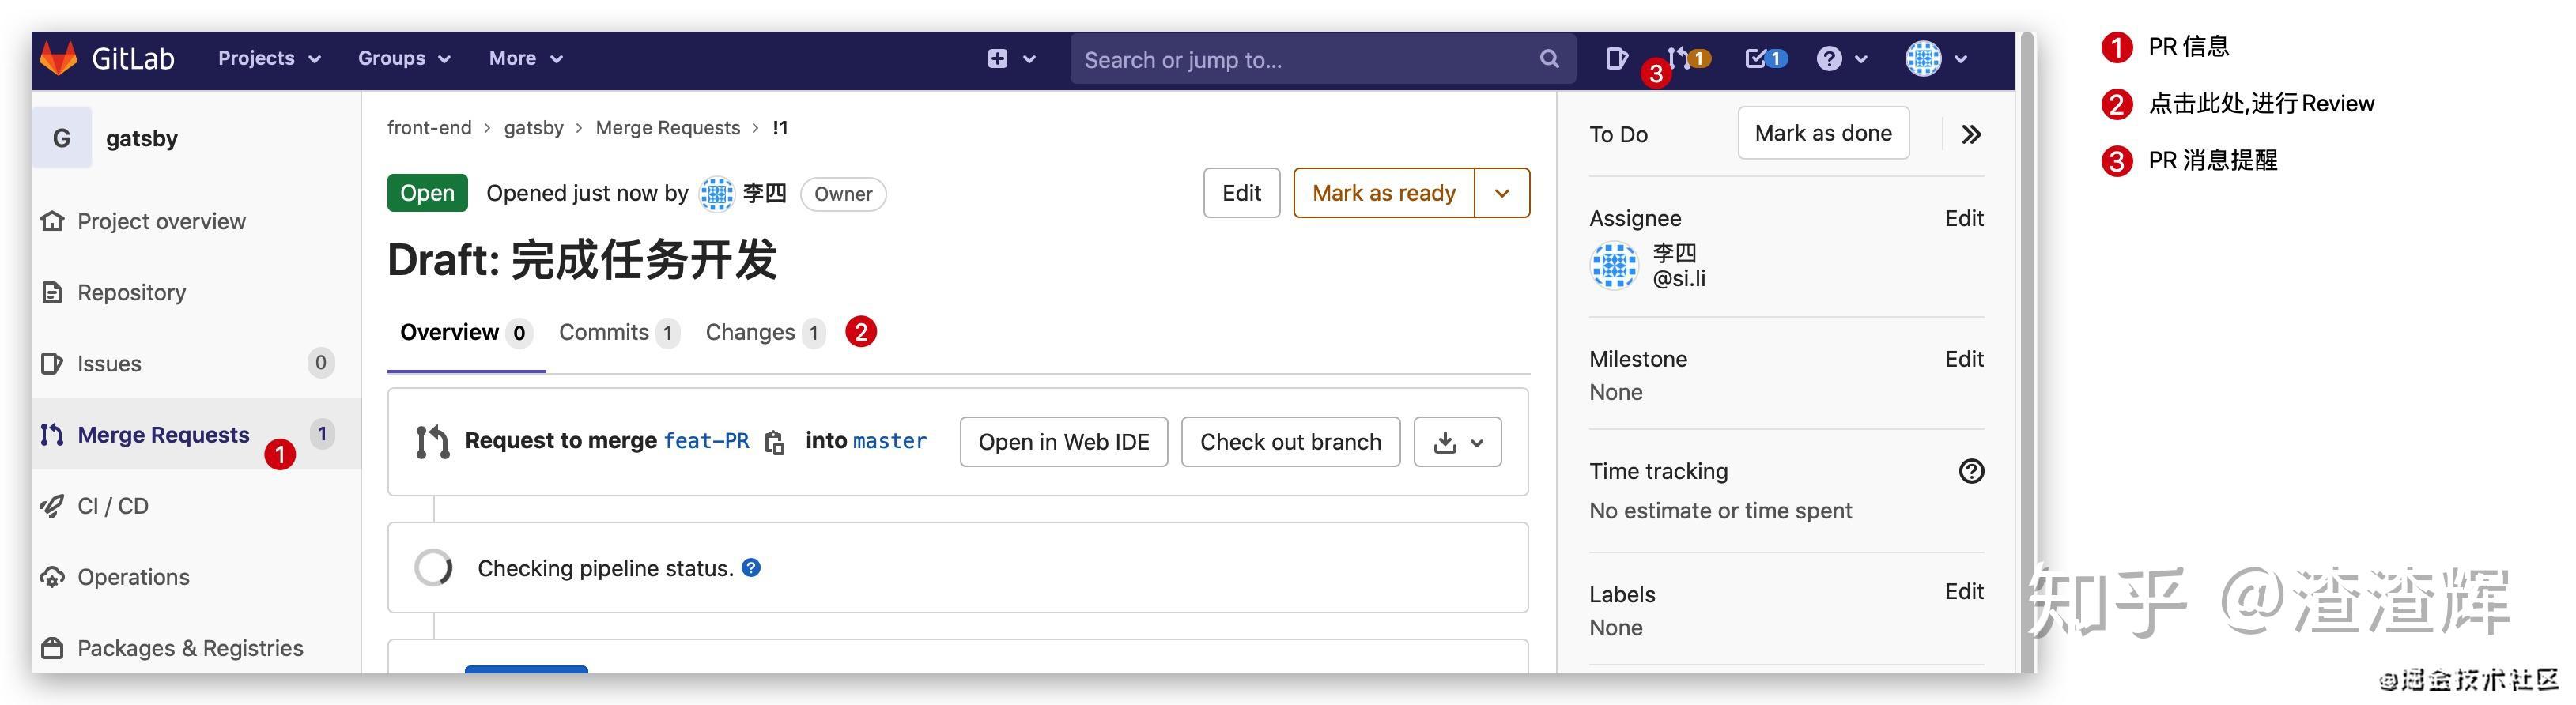Click the Mark as done button
The height and width of the screenshot is (705, 2576).
[x=1822, y=133]
